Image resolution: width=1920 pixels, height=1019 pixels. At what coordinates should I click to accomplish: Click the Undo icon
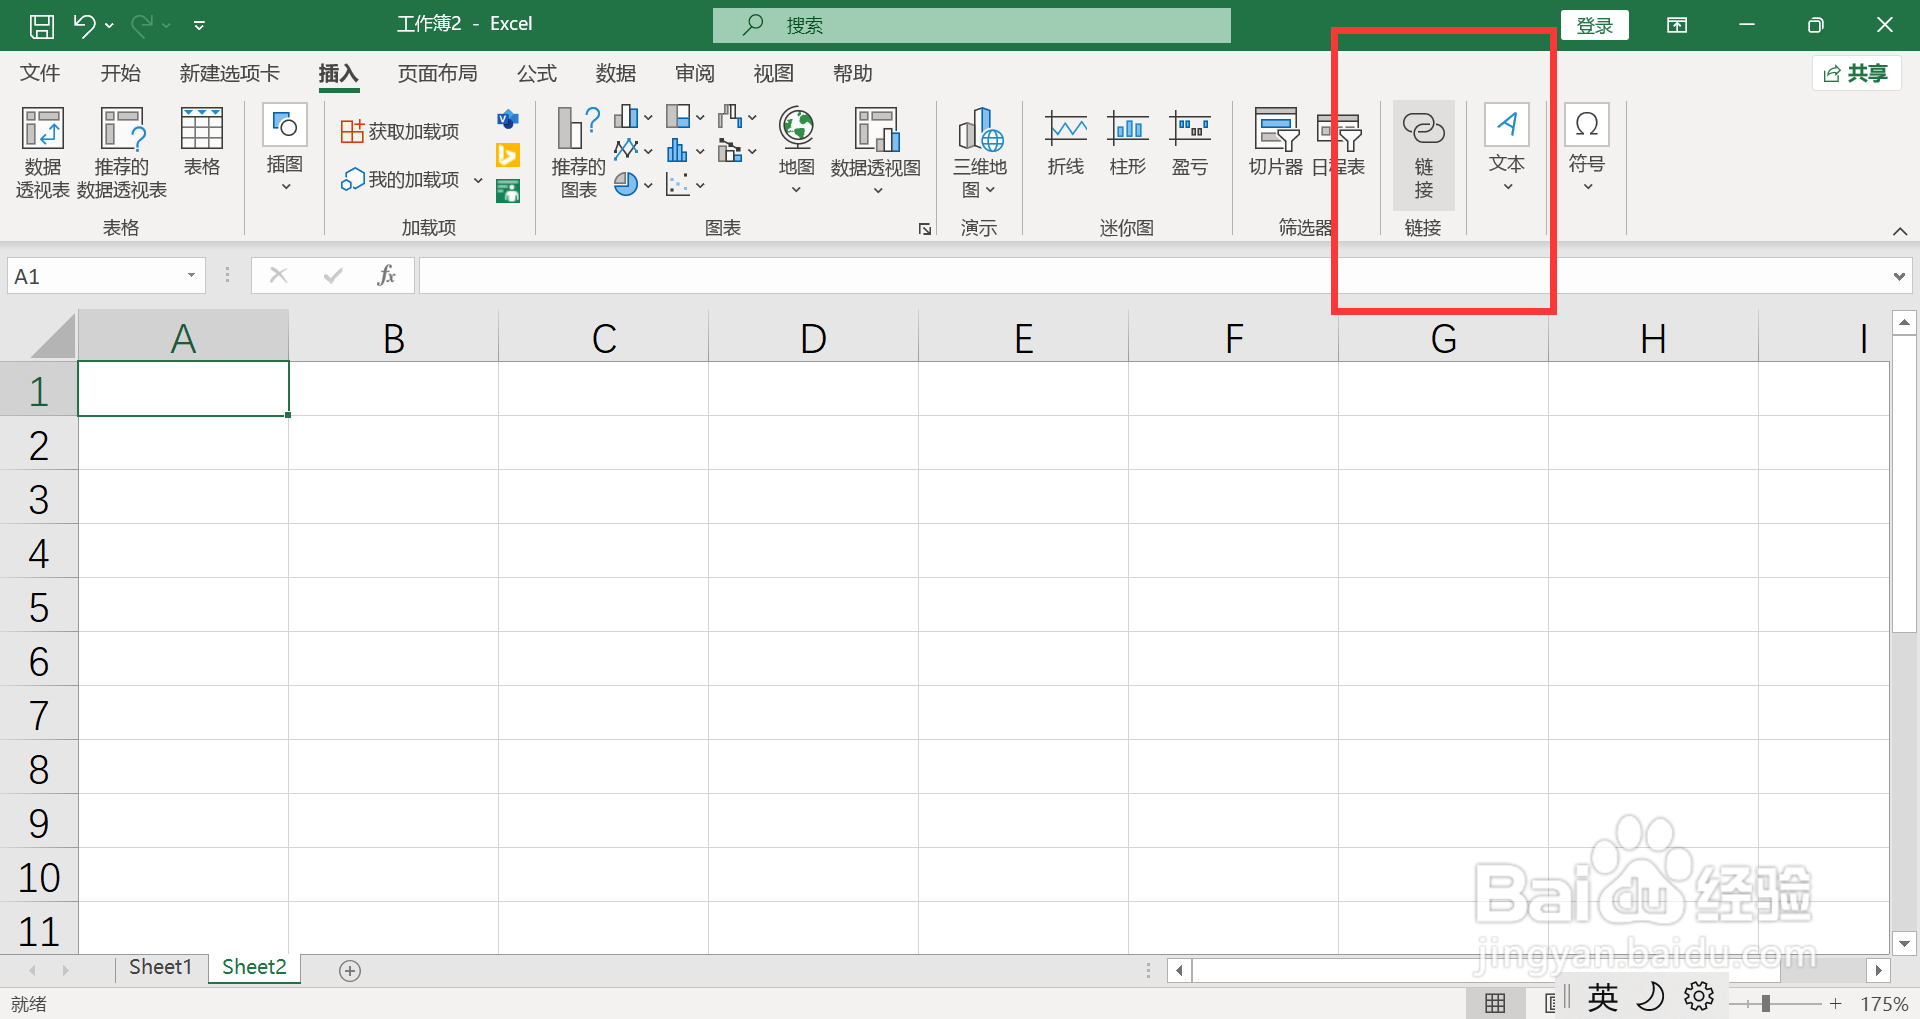point(84,26)
